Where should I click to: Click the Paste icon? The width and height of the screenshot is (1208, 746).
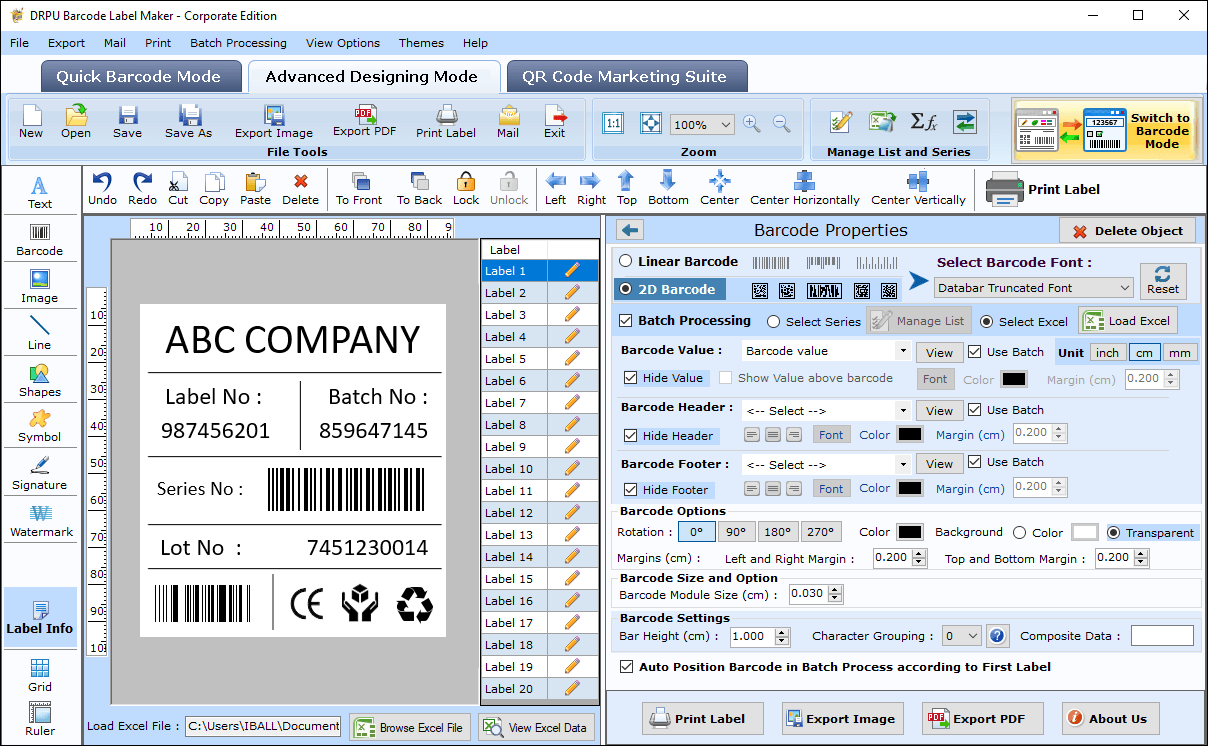click(x=255, y=187)
